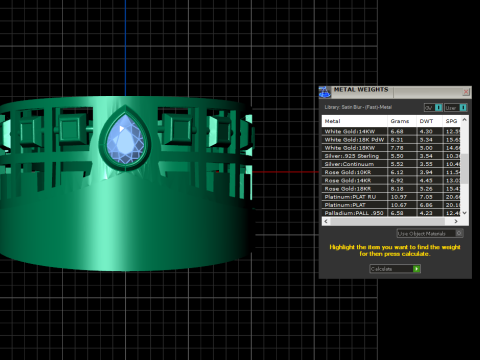This screenshot has width=480, height=360.
Task: Click the 6.92 grams cell
Action: 402,180
